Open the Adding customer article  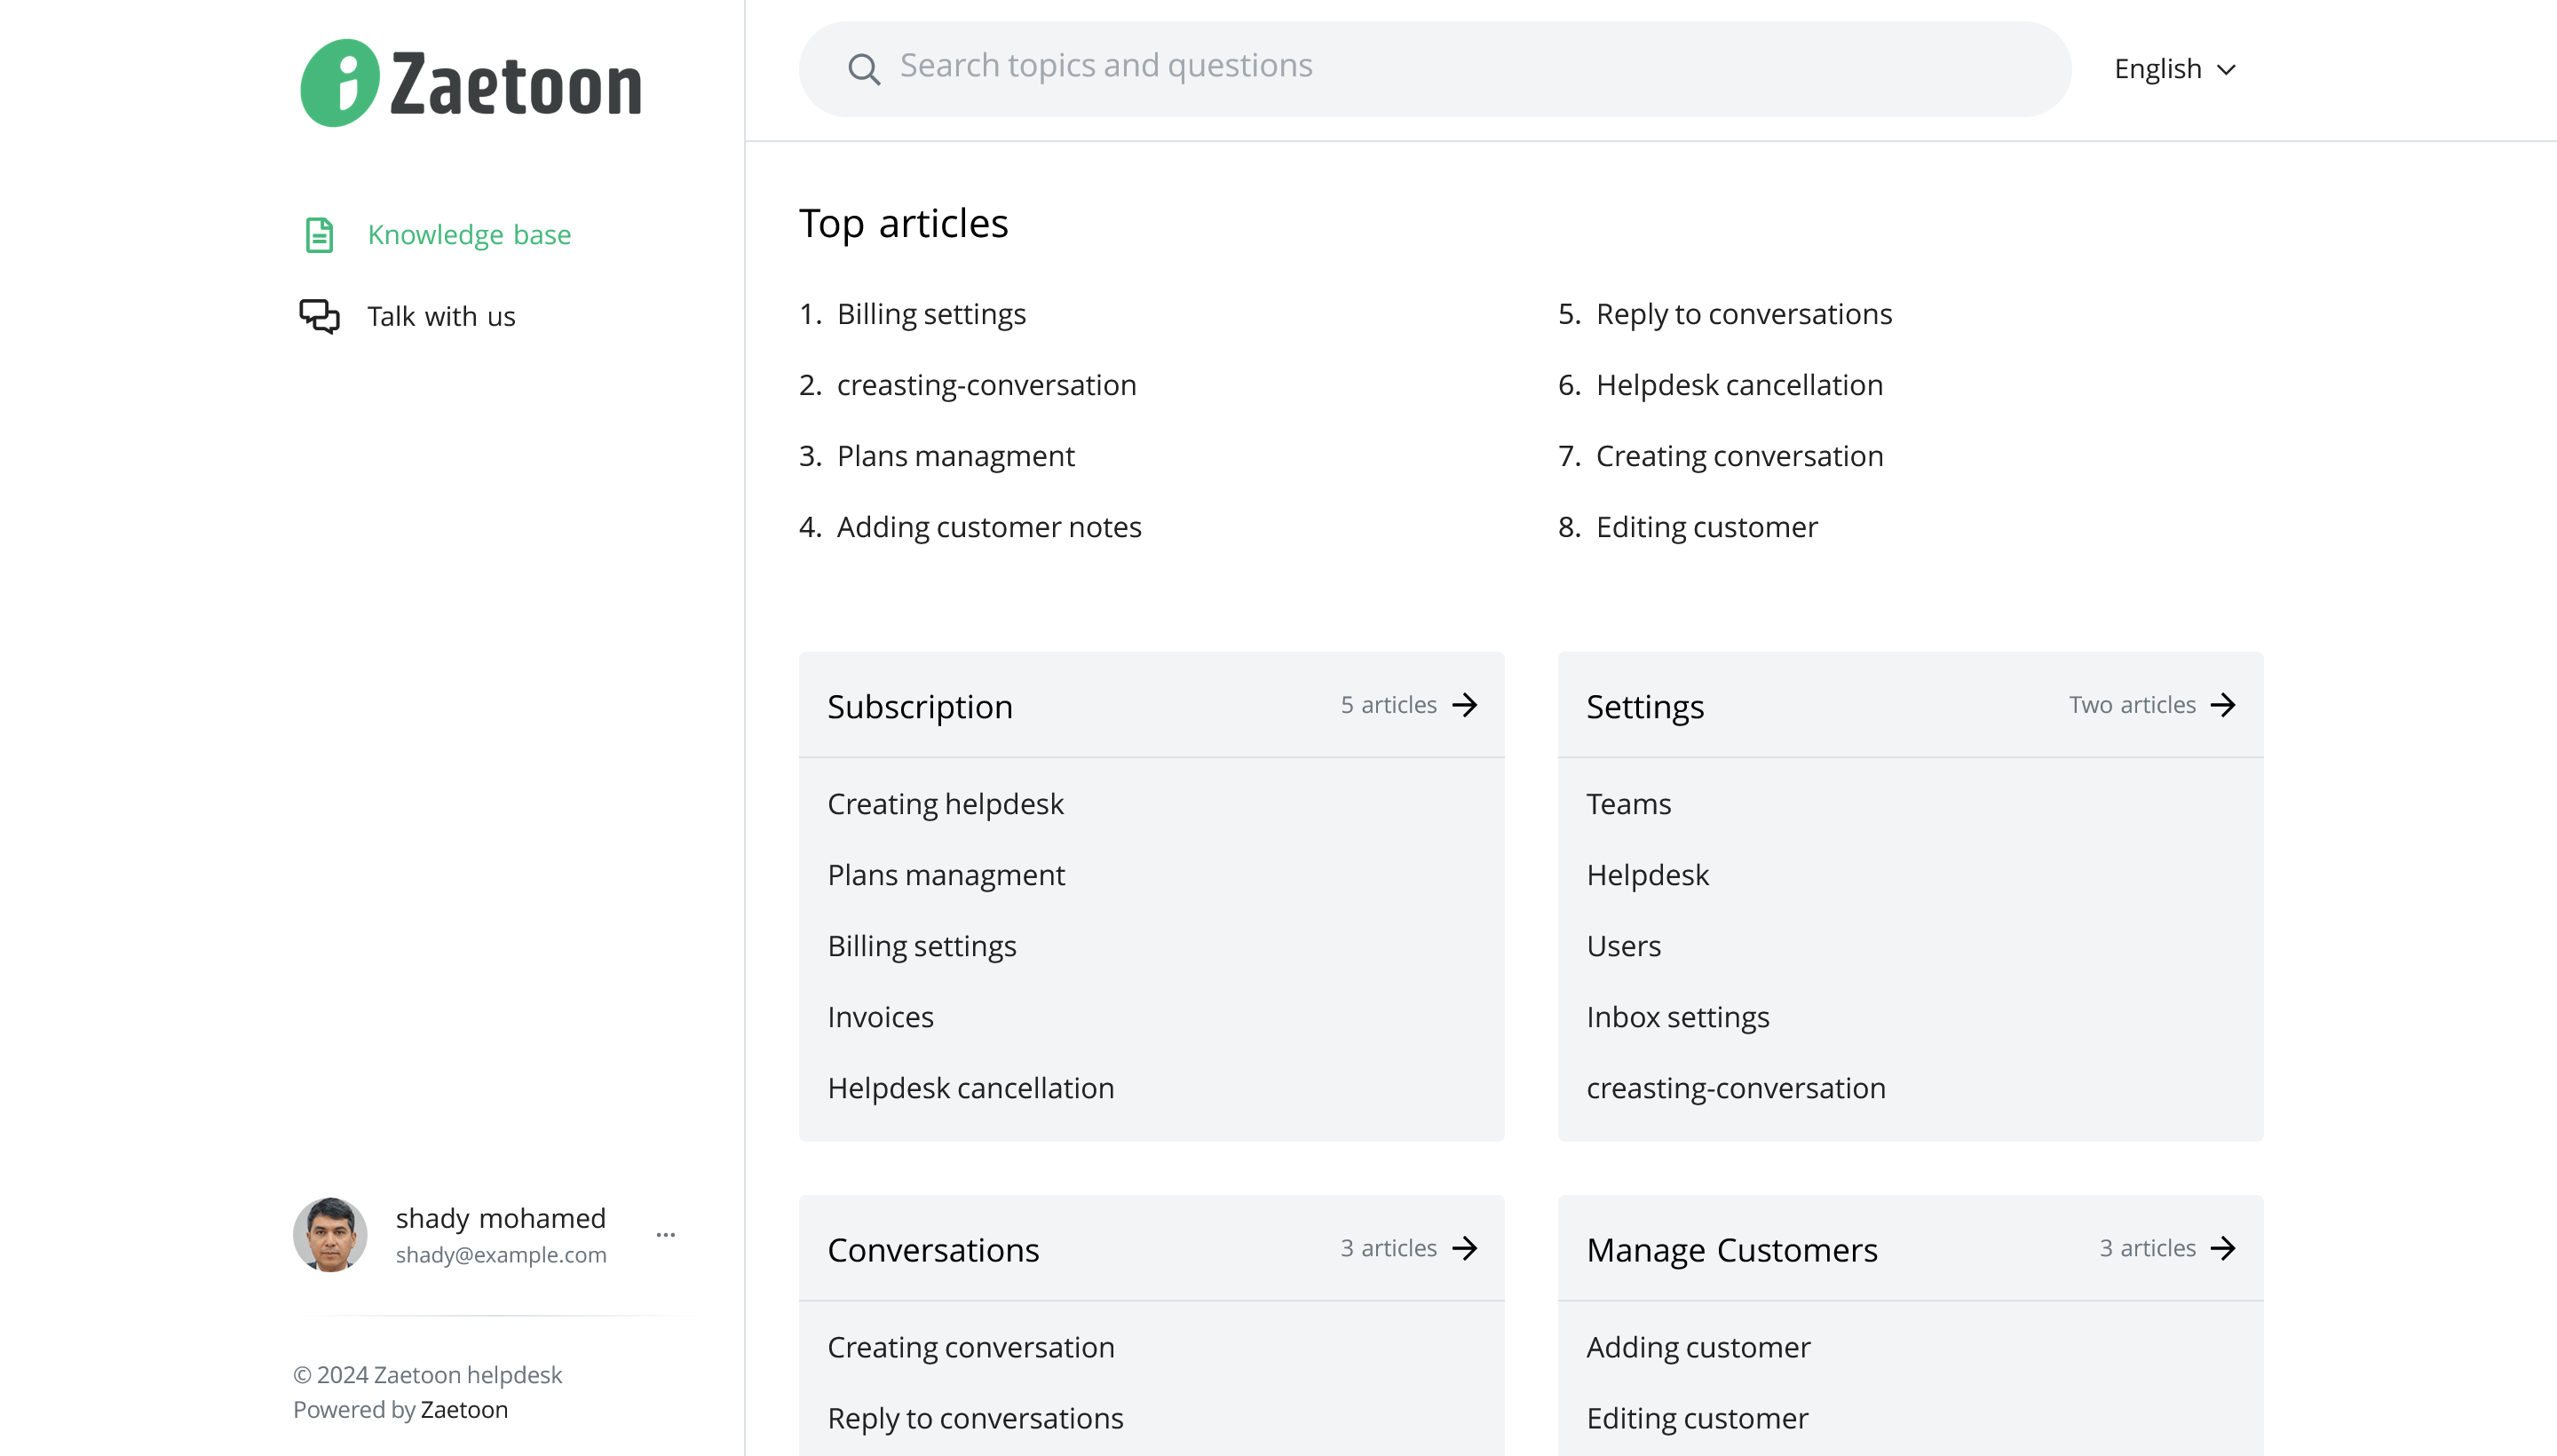pyautogui.click(x=1698, y=1347)
